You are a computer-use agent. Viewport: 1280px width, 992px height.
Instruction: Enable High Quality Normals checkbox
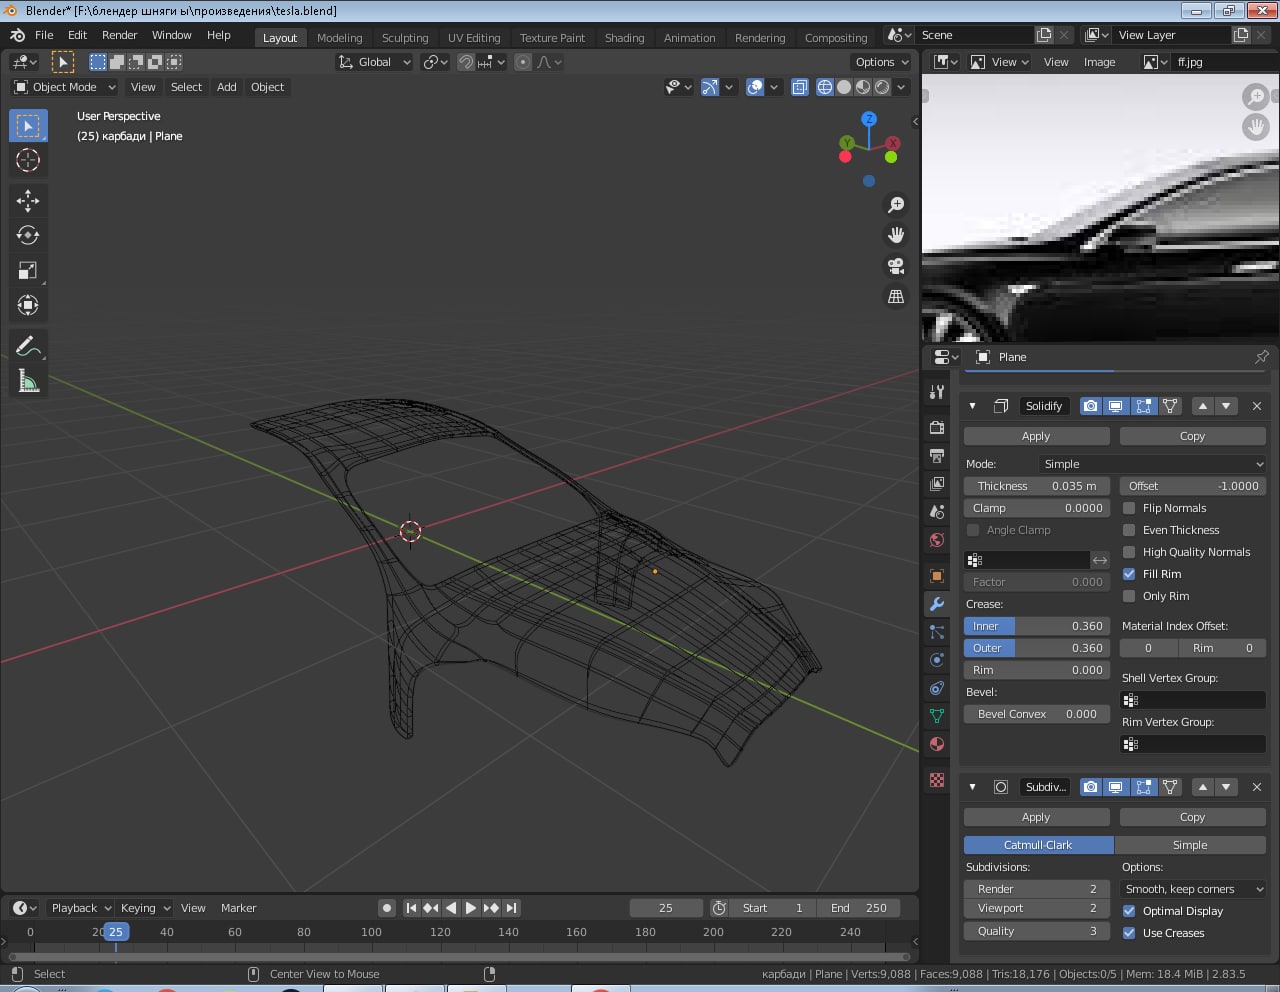pos(1129,552)
